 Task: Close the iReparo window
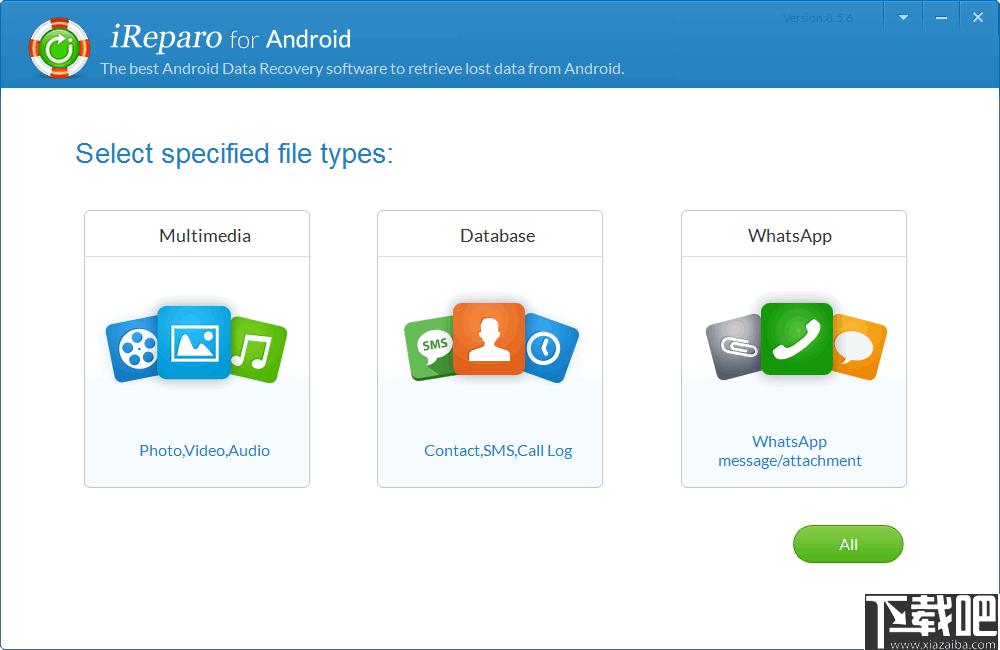tap(978, 17)
